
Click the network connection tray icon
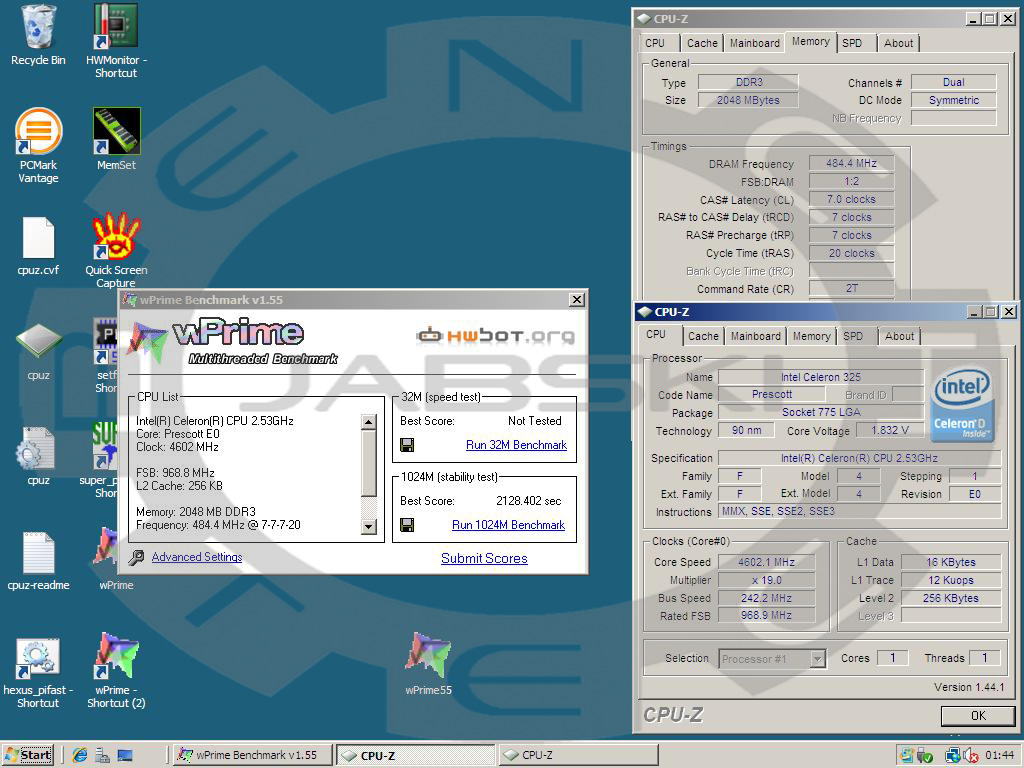pos(952,756)
